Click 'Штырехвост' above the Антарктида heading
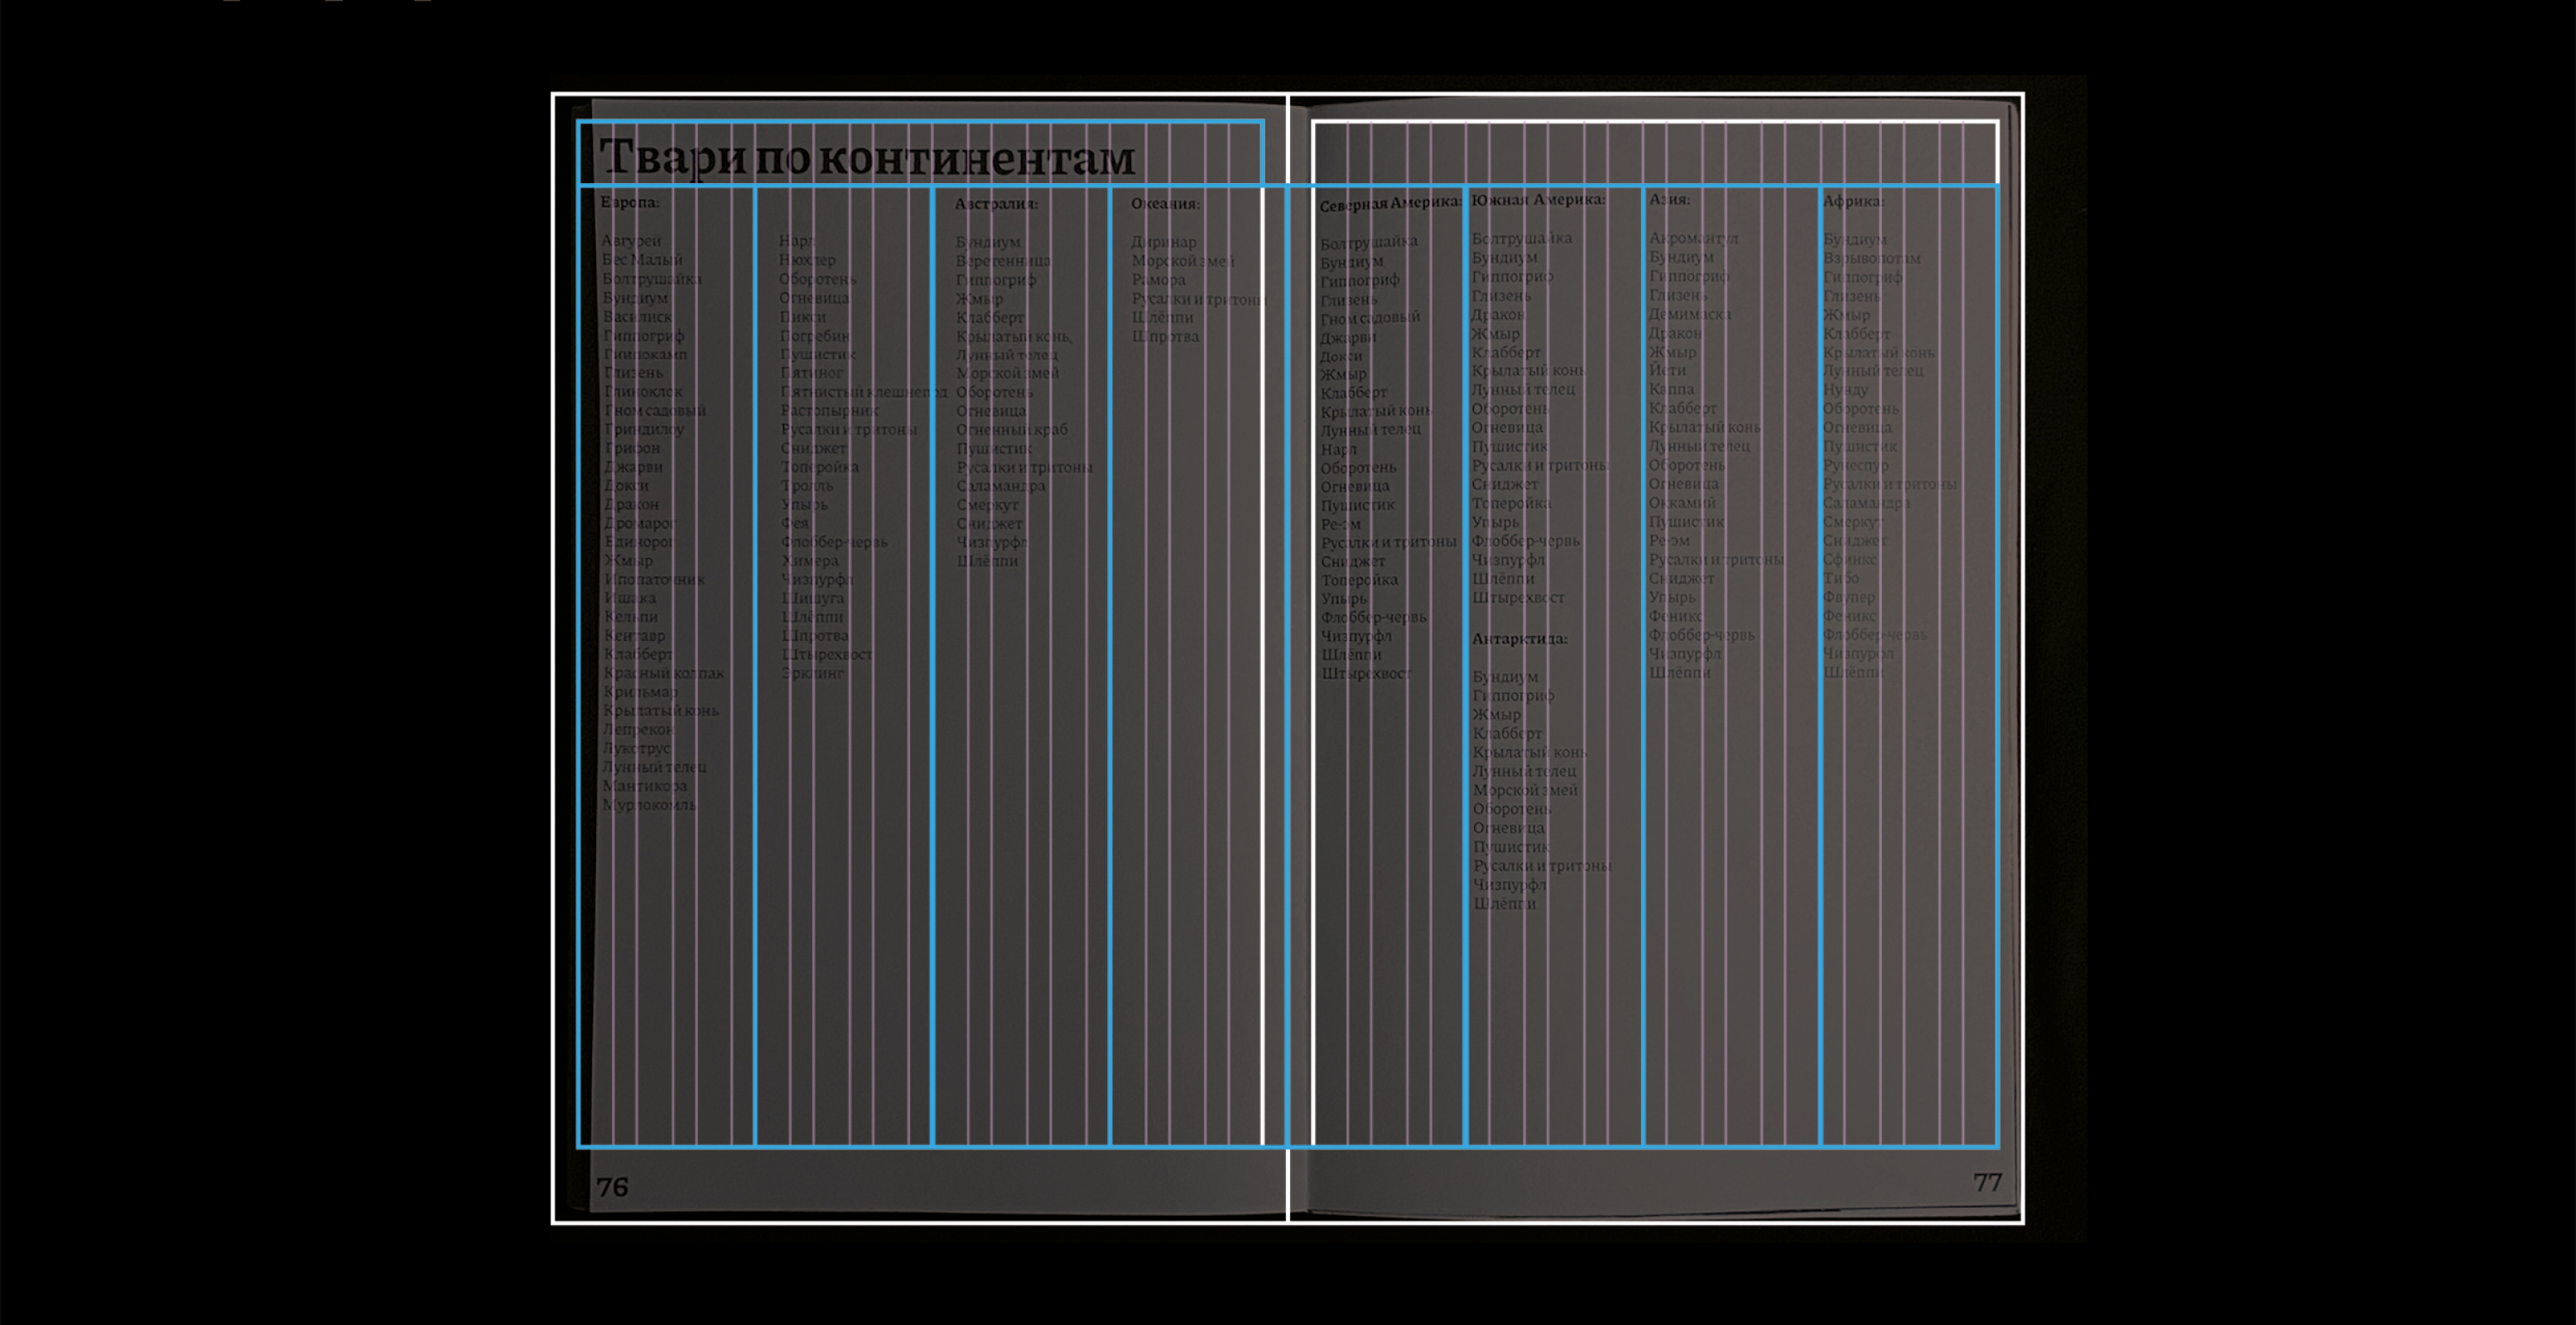The width and height of the screenshot is (2576, 1325). (x=1517, y=598)
